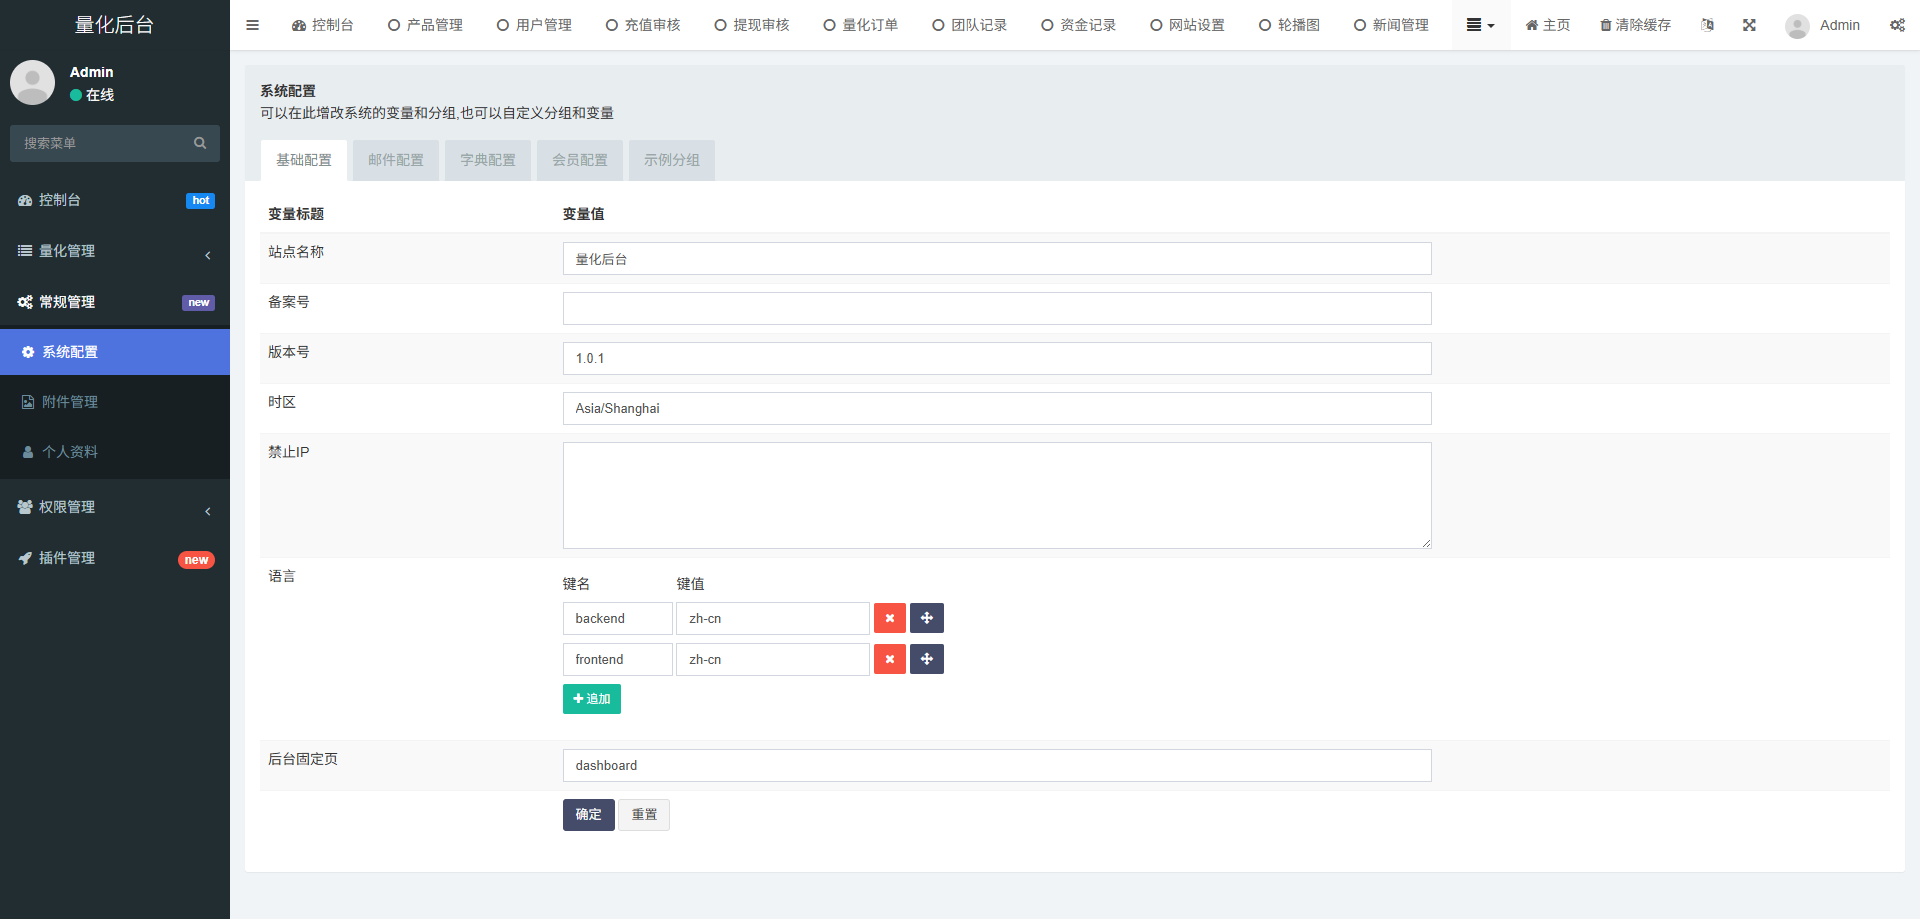Open the language switch icon in header
Screen dimensions: 1920x919
coord(1707,25)
